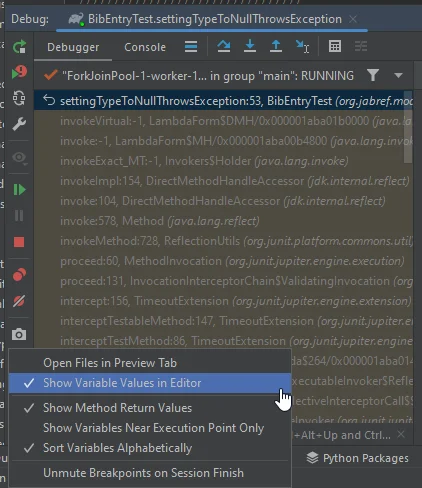Select frame invokeMethod:728, ReflectionUtils
Screen dimensions: 422x488
pyautogui.click(x=223, y=241)
